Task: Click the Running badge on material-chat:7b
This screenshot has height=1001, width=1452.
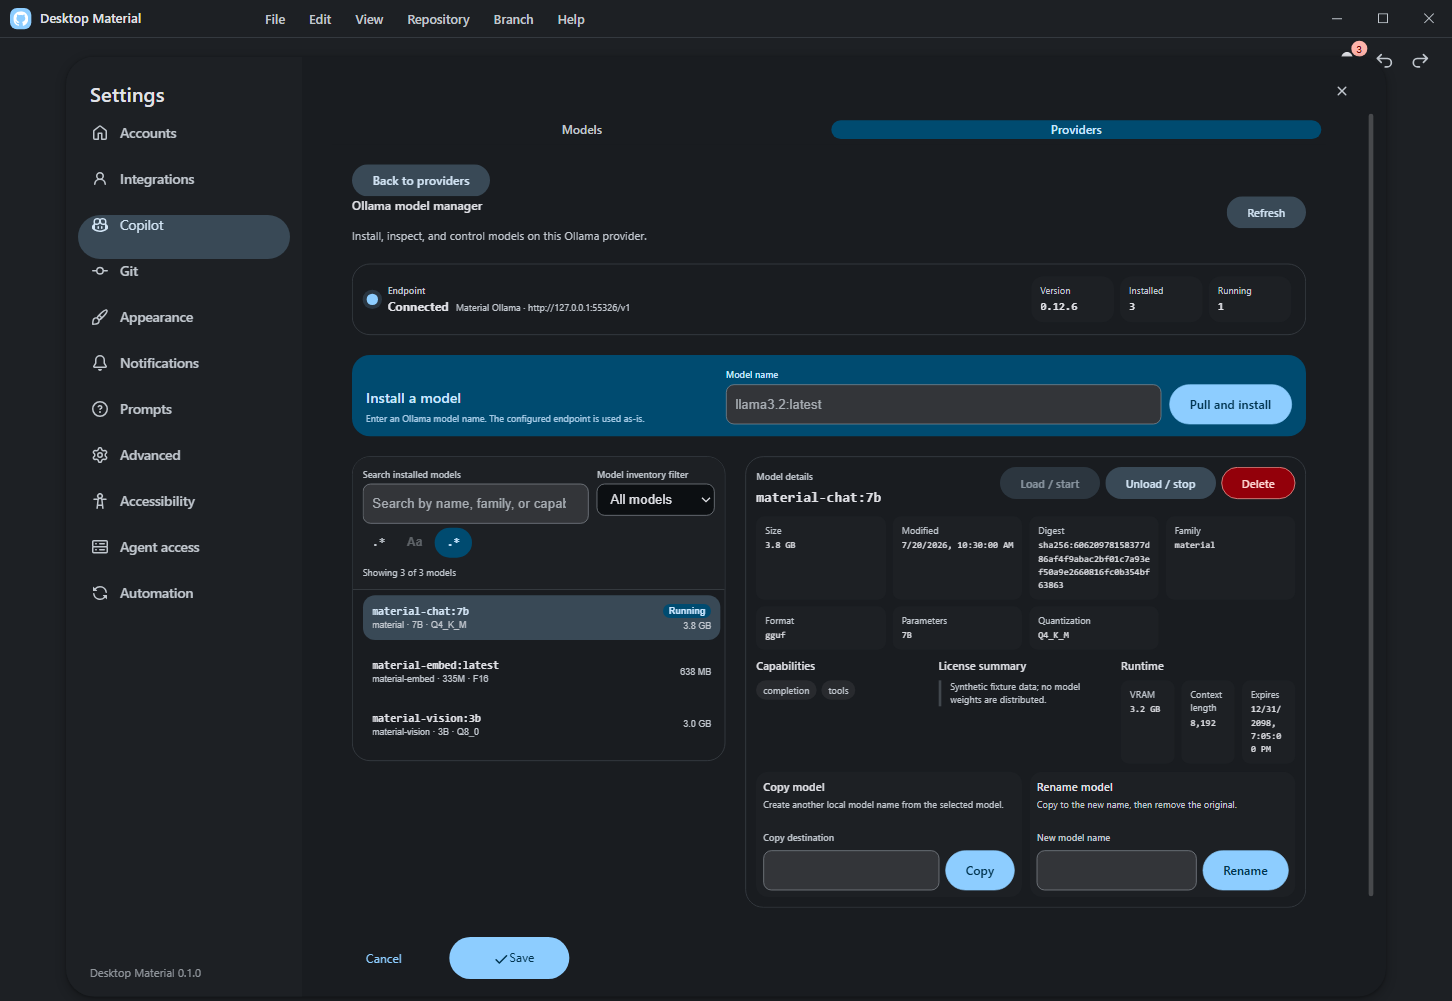Action: (x=687, y=611)
